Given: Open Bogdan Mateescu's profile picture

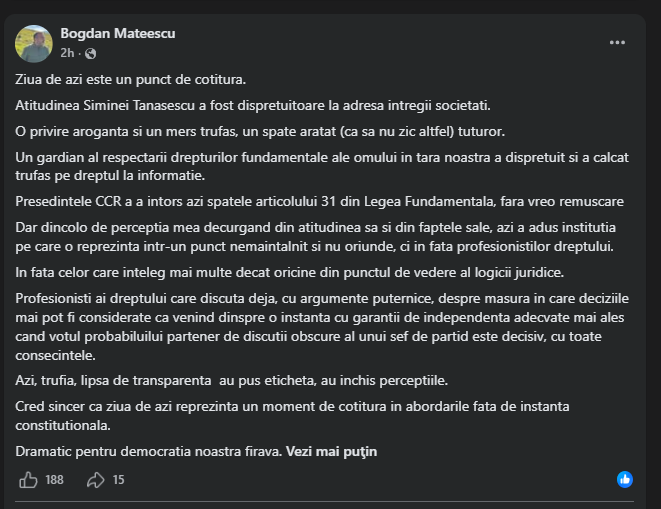Looking at the screenshot, I should click(x=34, y=43).
